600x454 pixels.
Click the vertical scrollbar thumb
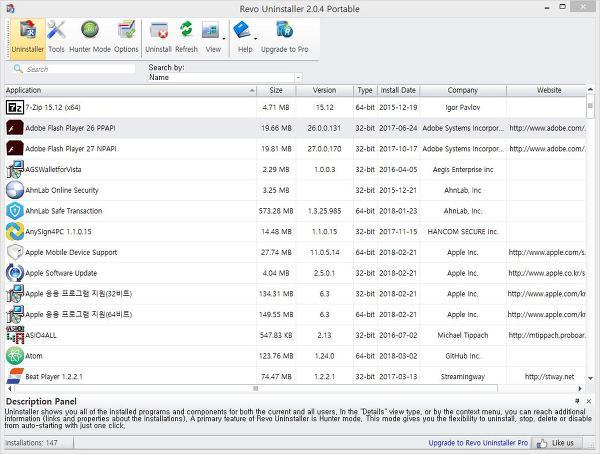590,106
